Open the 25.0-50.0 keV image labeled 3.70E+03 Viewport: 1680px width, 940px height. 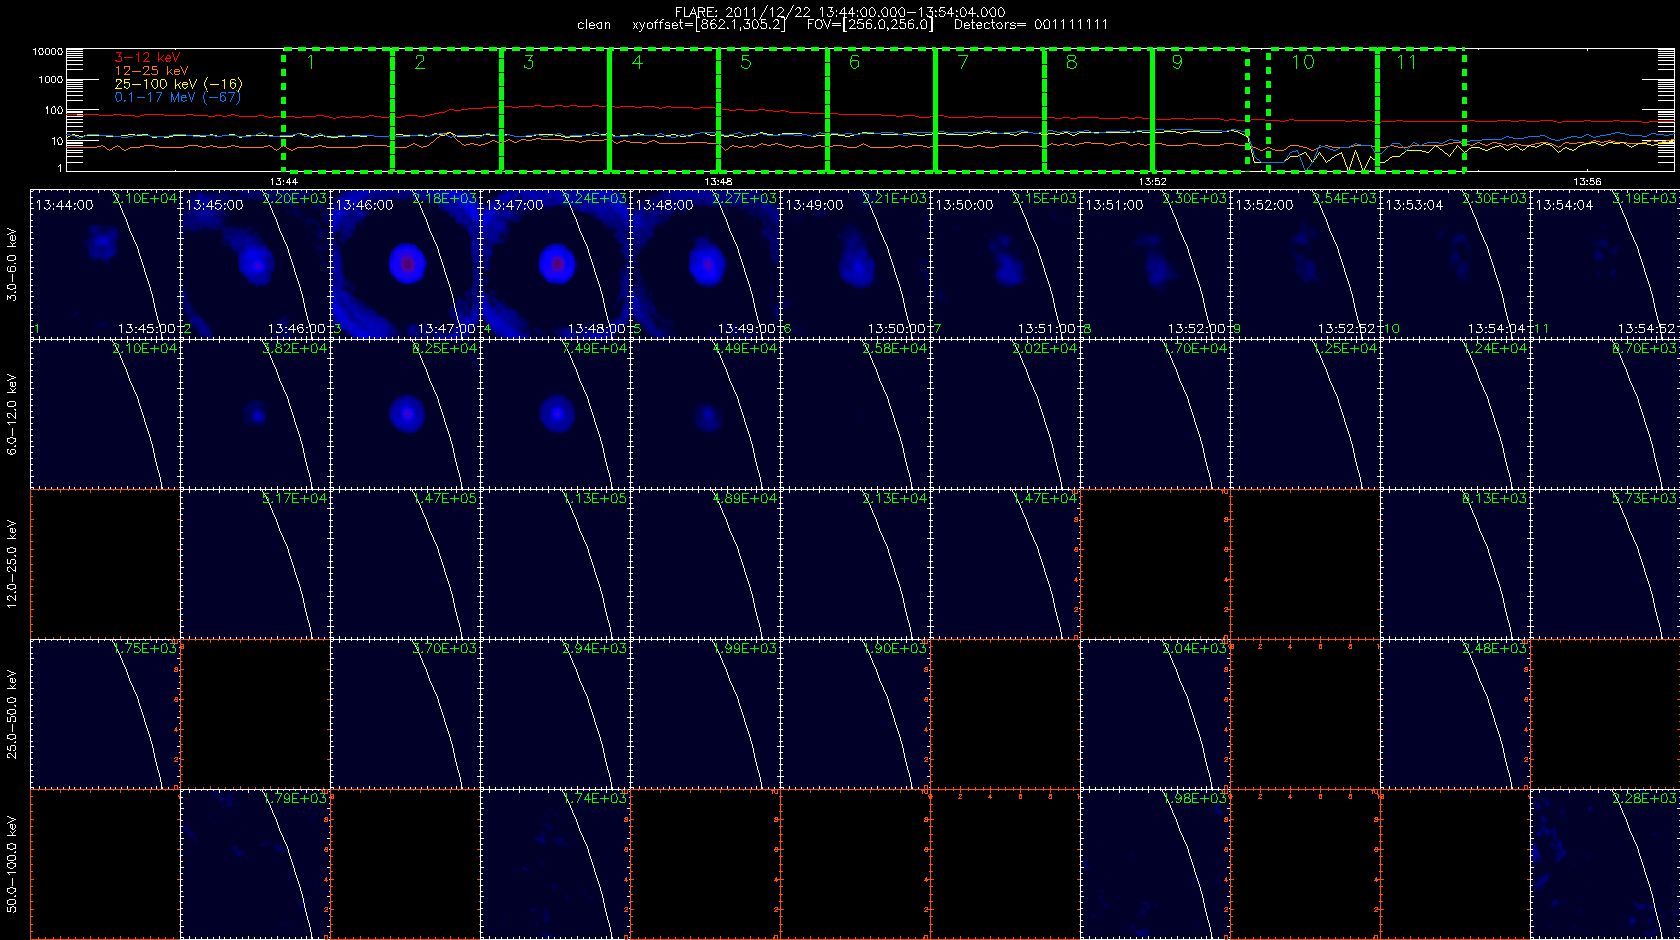[x=405, y=714]
